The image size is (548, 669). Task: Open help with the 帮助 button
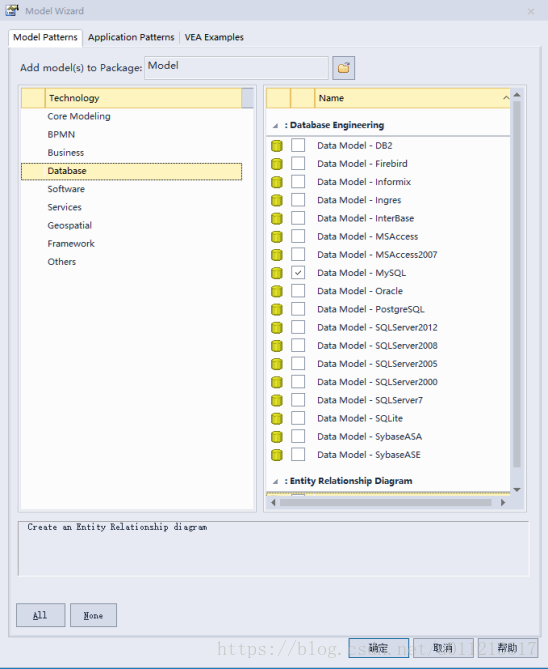[507, 648]
